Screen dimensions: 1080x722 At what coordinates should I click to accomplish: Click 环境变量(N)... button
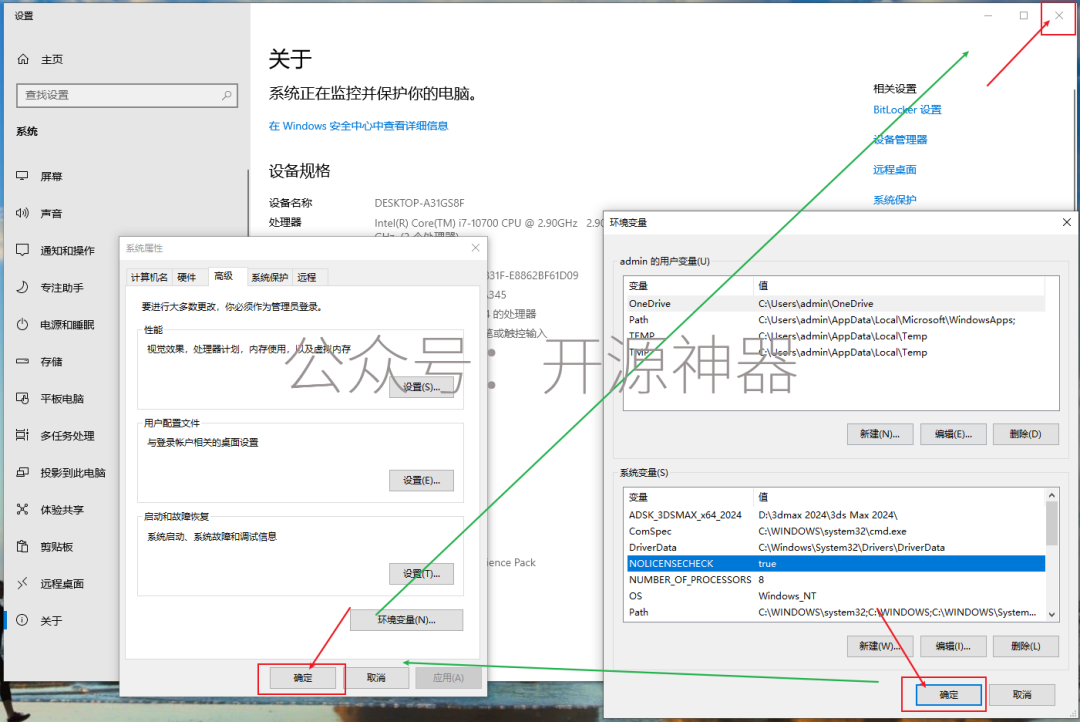406,619
